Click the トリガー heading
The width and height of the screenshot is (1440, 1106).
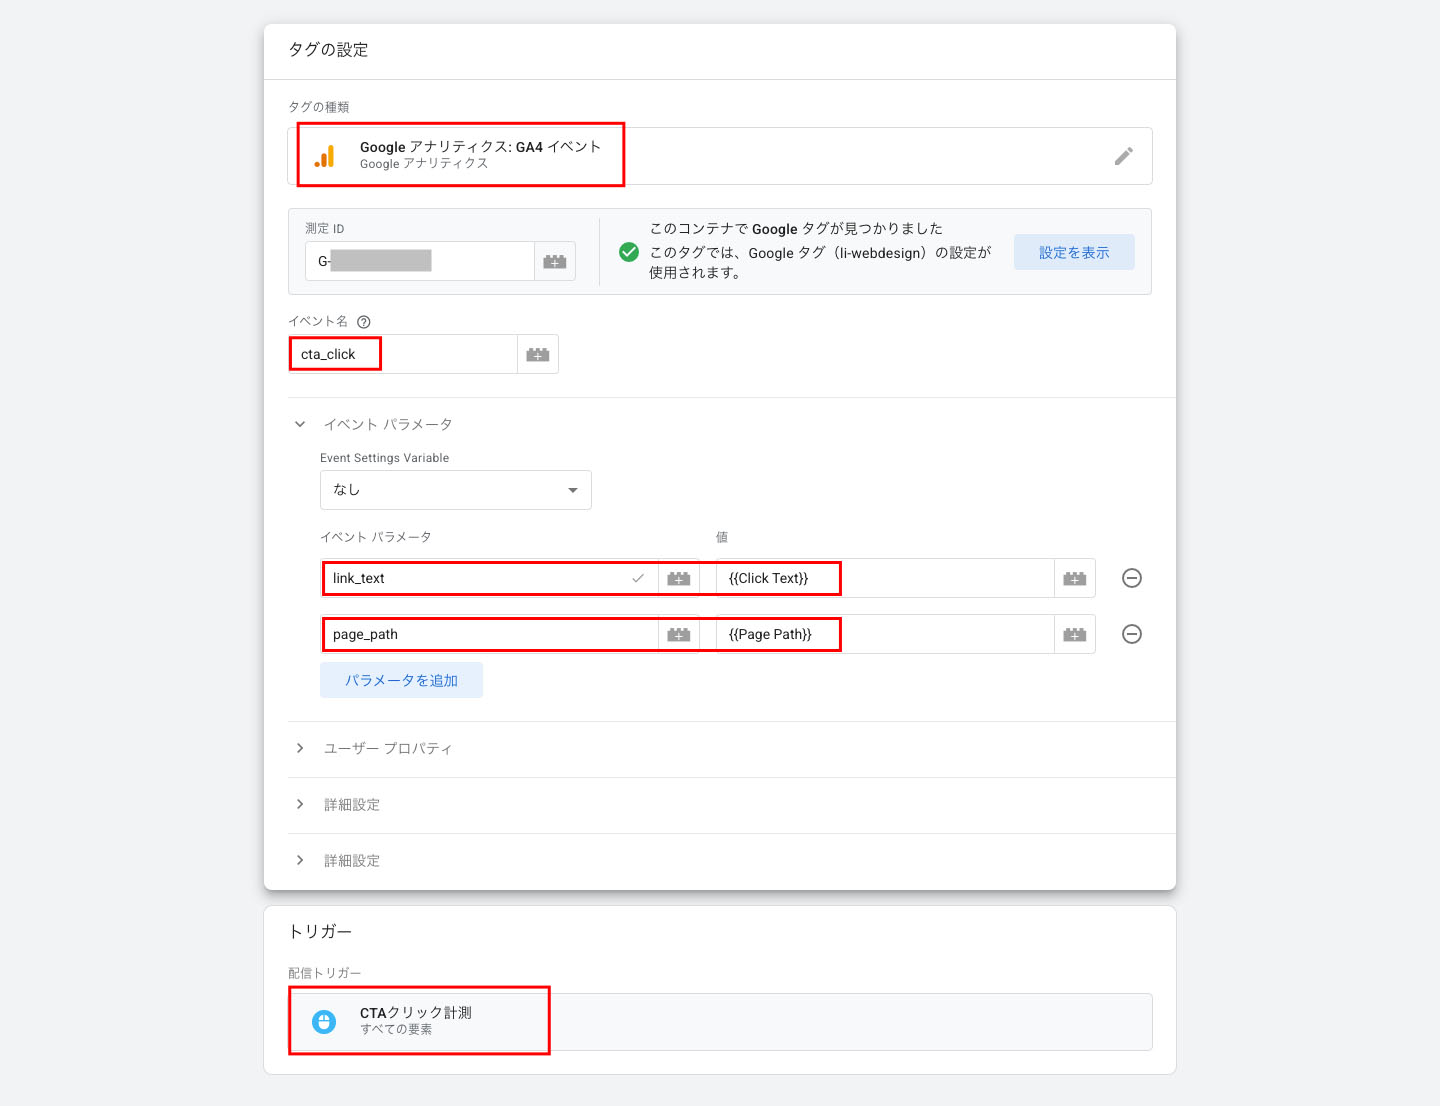tap(320, 931)
